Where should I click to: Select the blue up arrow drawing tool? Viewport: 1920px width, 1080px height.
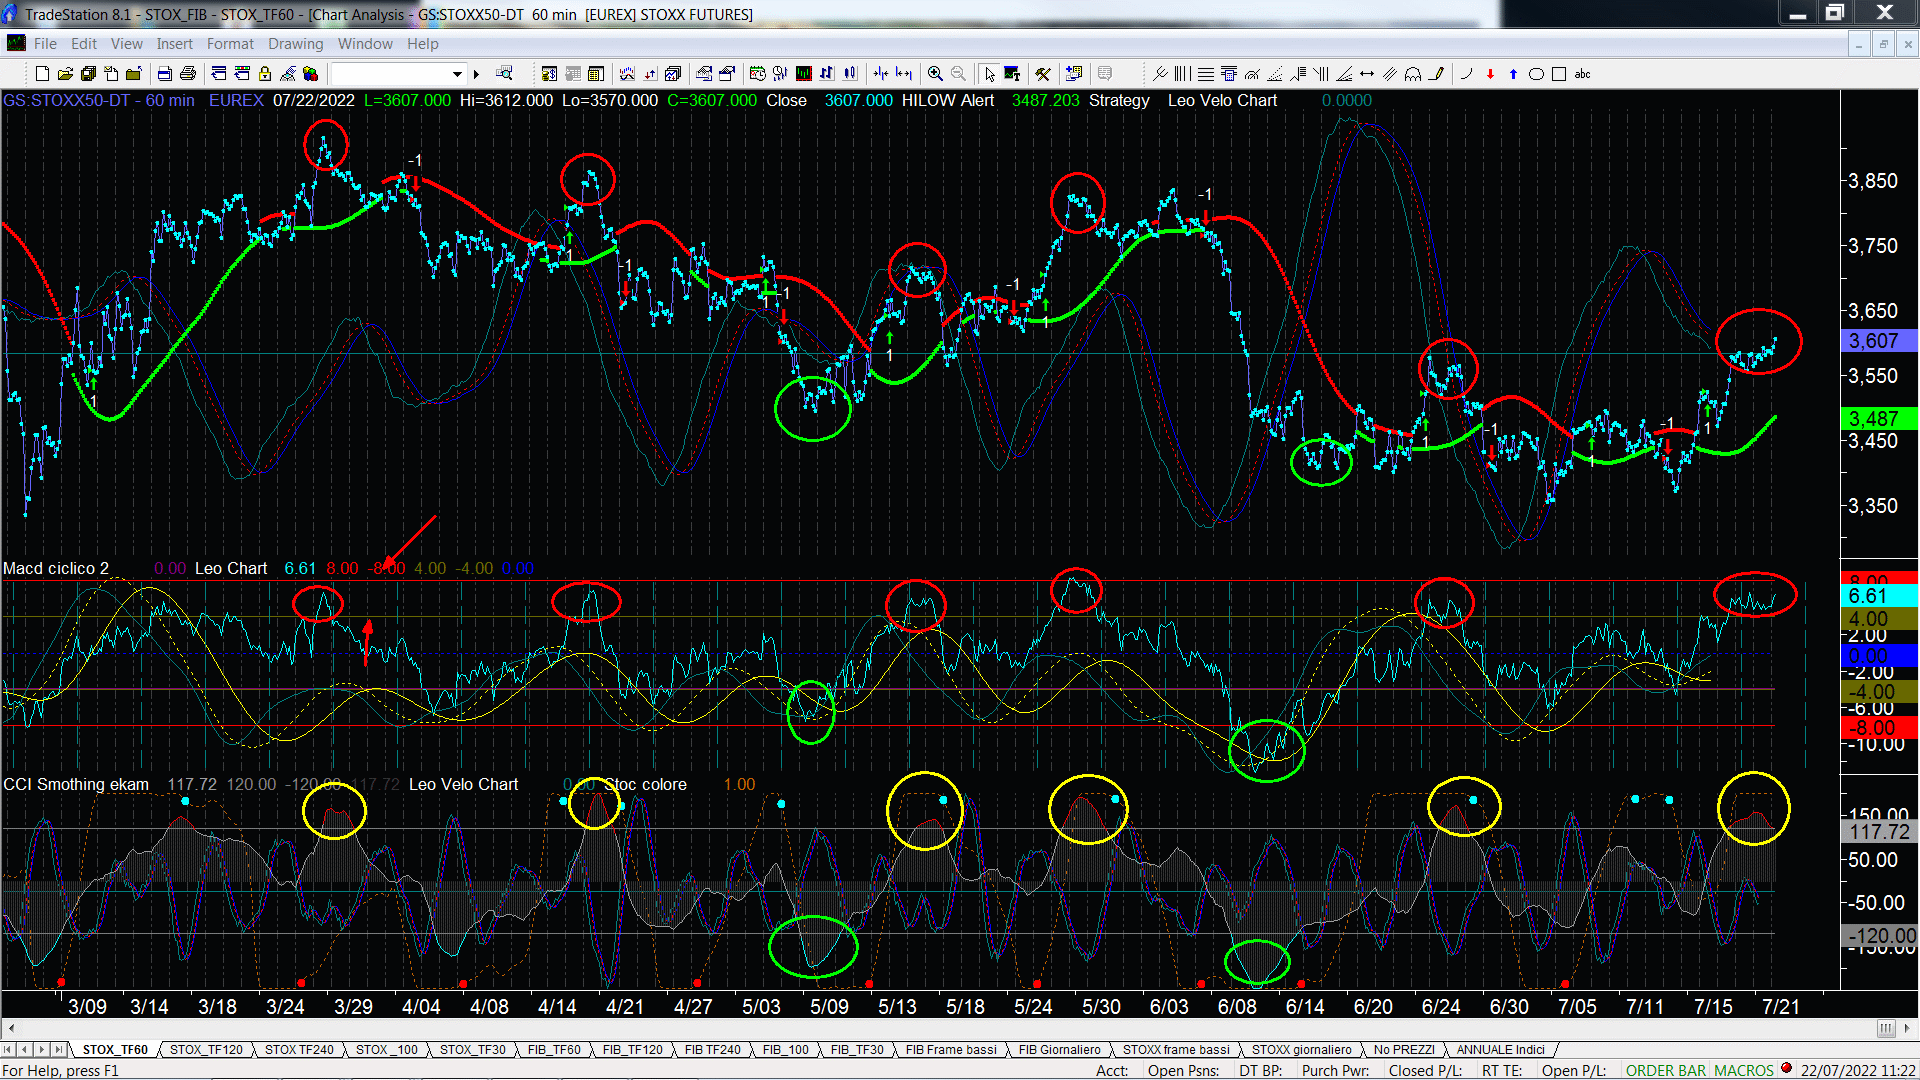click(x=1513, y=74)
